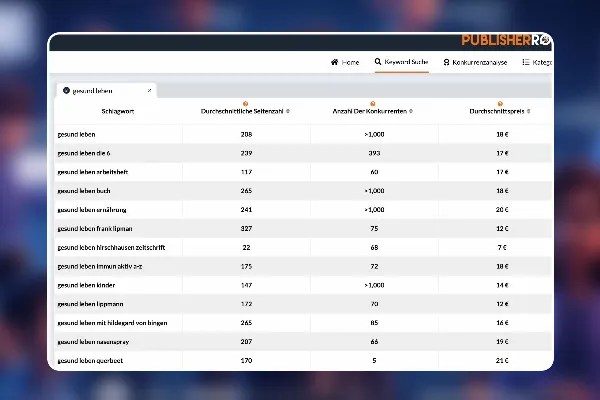
Task: Select keyword 'gesund leben arbeitsheft'
Action: (x=93, y=172)
